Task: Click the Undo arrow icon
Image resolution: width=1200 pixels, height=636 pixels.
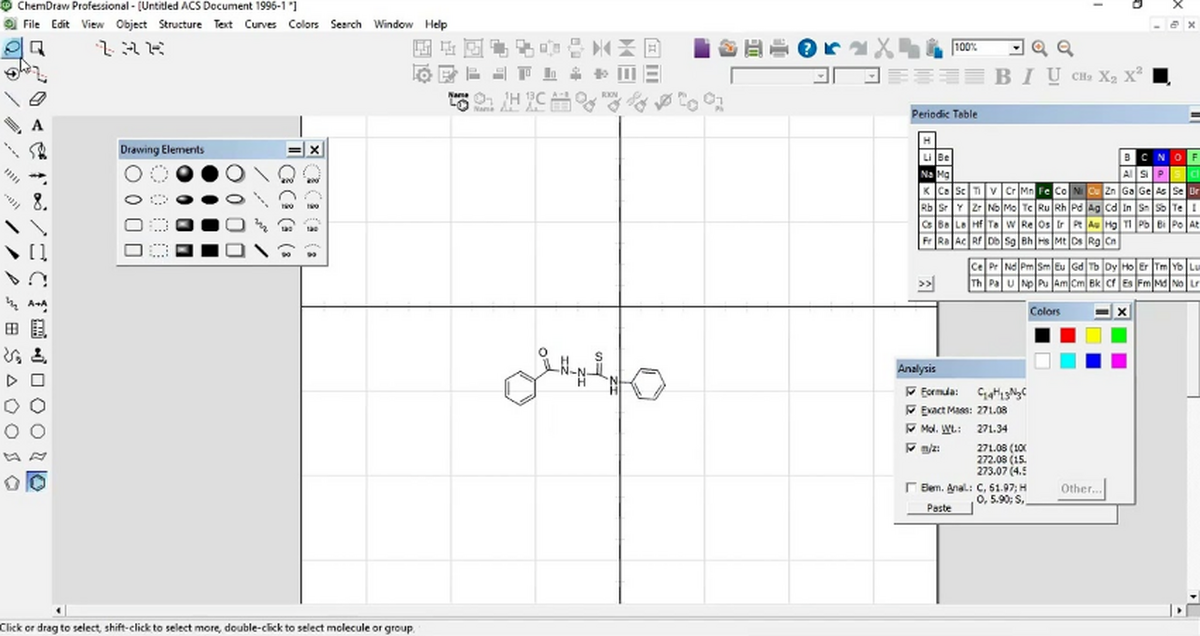Action: (x=832, y=47)
